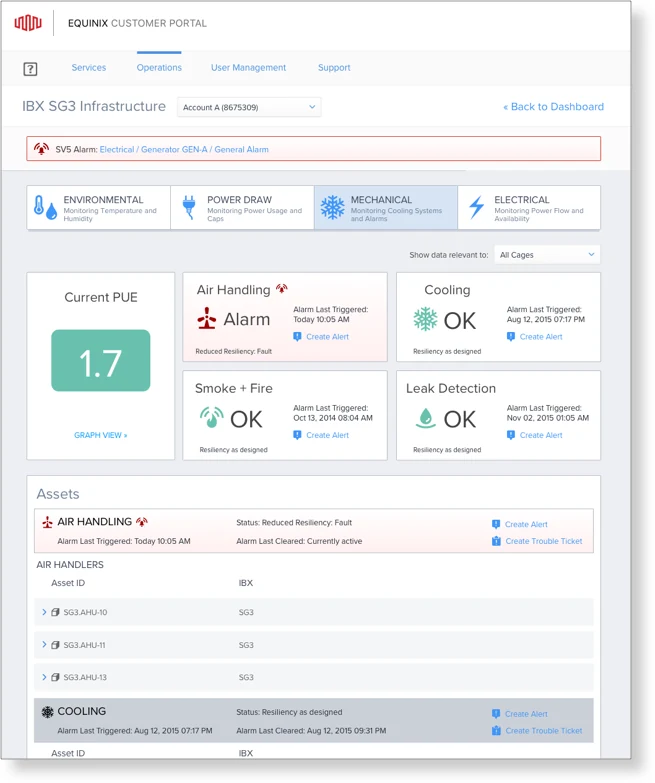Open the Support menu
Viewport: 655px width, 783px height.
(334, 67)
